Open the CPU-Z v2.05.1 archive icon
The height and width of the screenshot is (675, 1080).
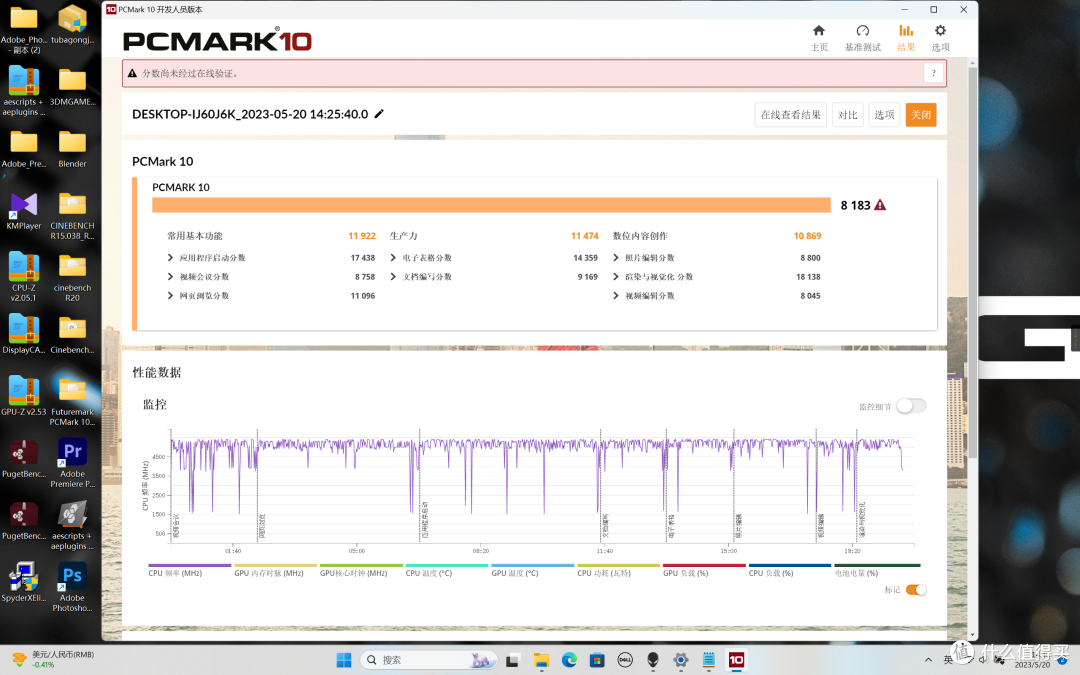(24, 277)
